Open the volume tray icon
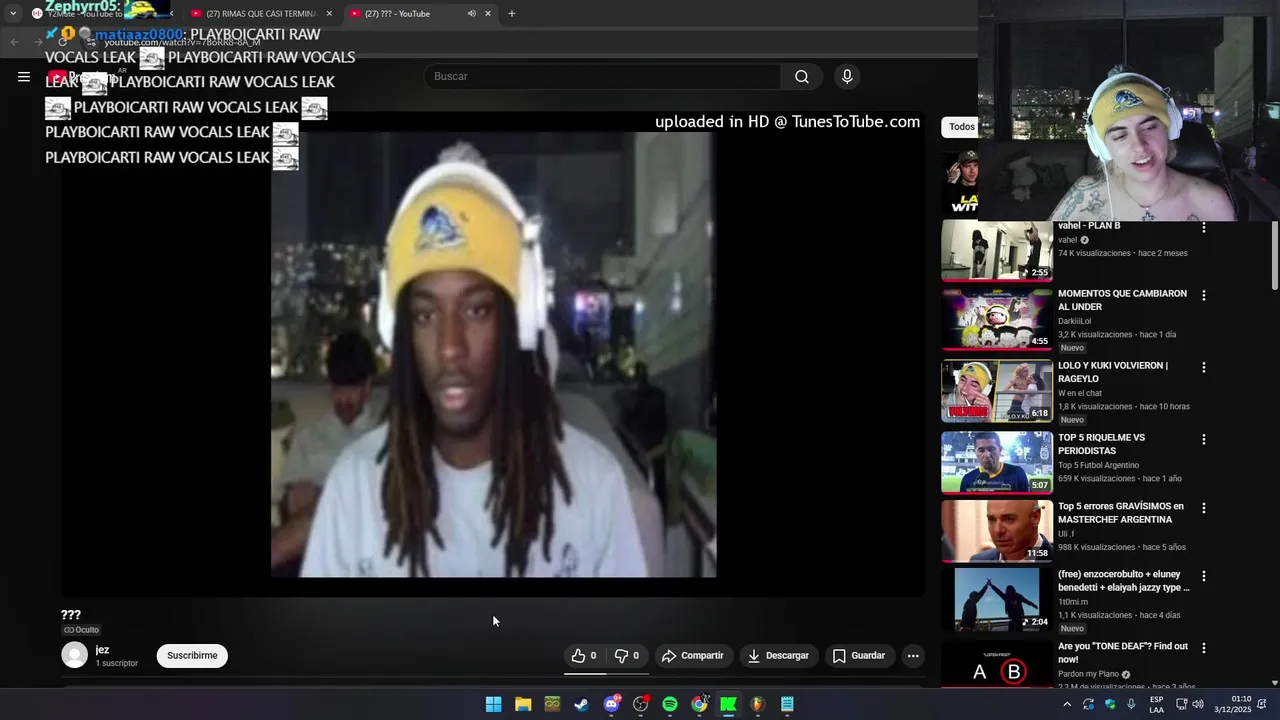This screenshot has height=720, width=1280. (1198, 704)
